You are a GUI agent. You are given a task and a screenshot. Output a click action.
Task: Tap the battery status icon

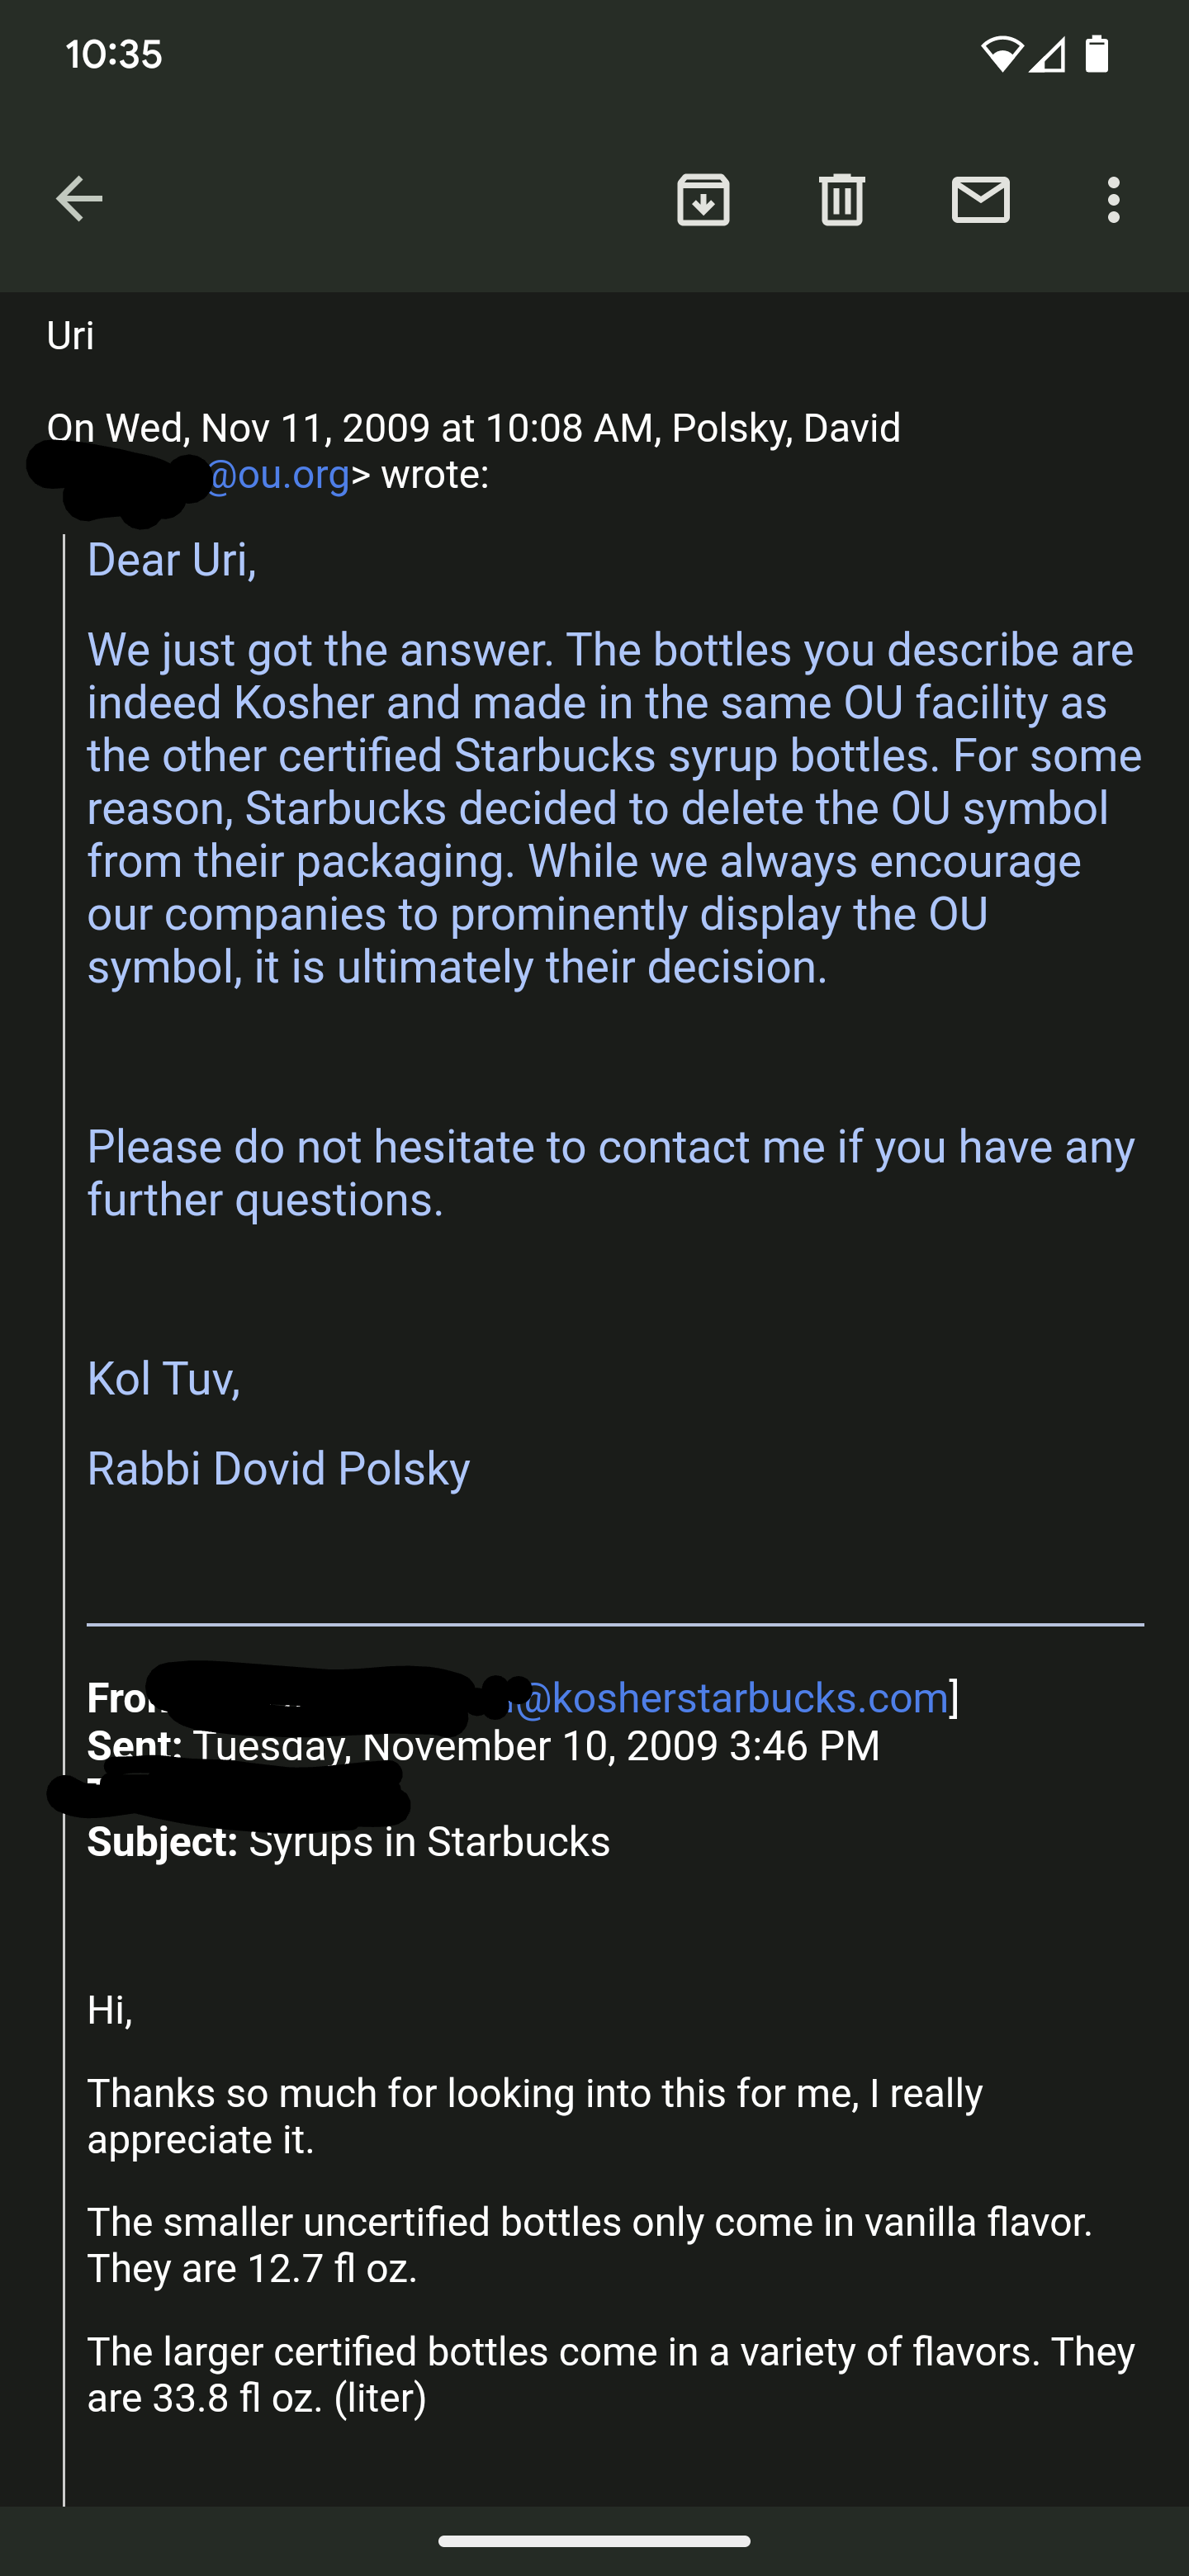(x=1097, y=54)
